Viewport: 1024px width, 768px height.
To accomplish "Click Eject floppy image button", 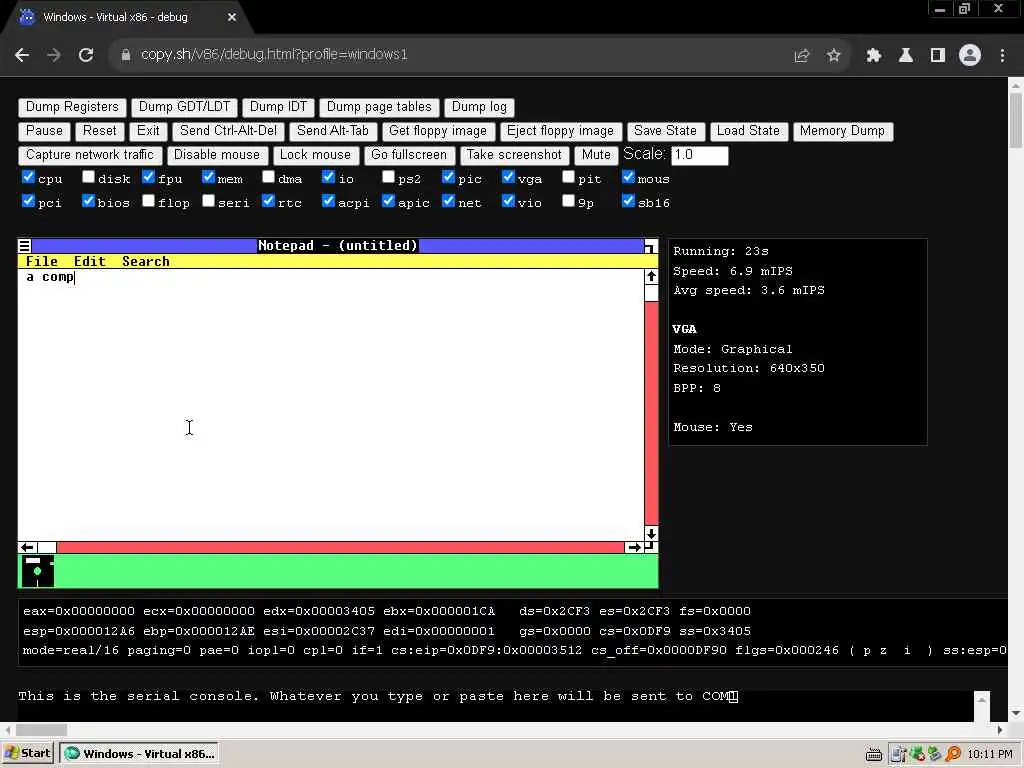I will (560, 131).
